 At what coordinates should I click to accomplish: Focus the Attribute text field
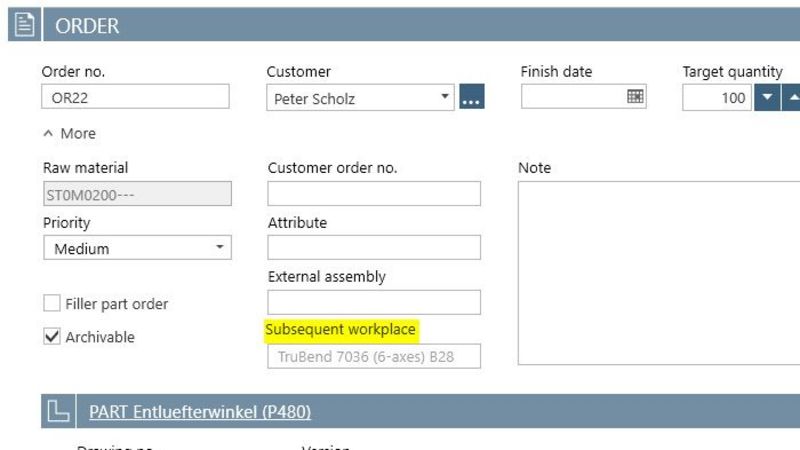point(374,247)
